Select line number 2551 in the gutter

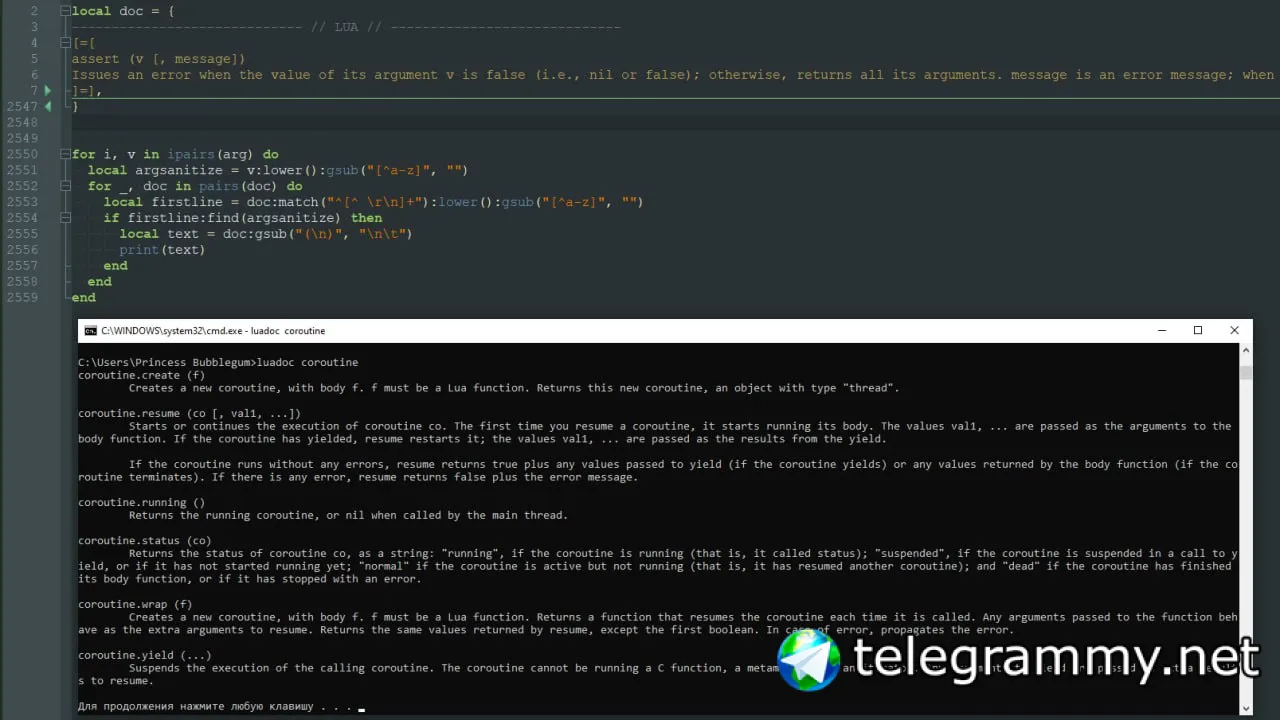(x=22, y=170)
